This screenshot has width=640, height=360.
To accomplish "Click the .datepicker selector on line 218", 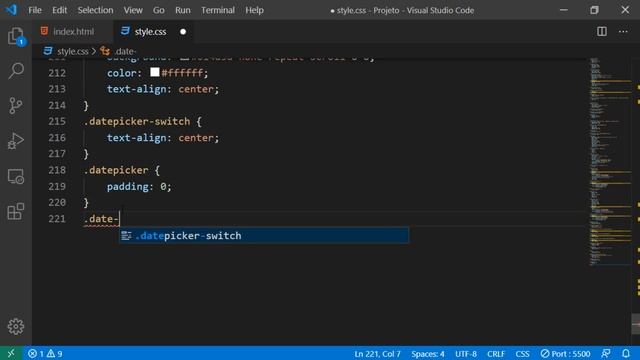I will (x=116, y=170).
